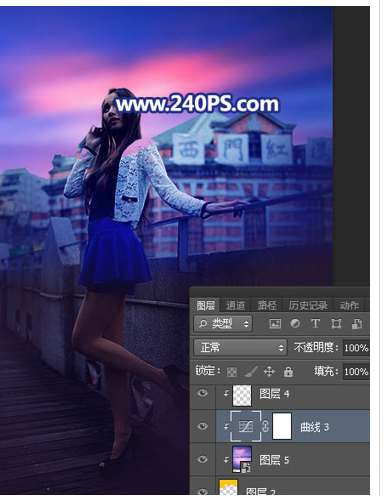Switch to the 路径 tab
The height and width of the screenshot is (496, 384).
[x=267, y=305]
